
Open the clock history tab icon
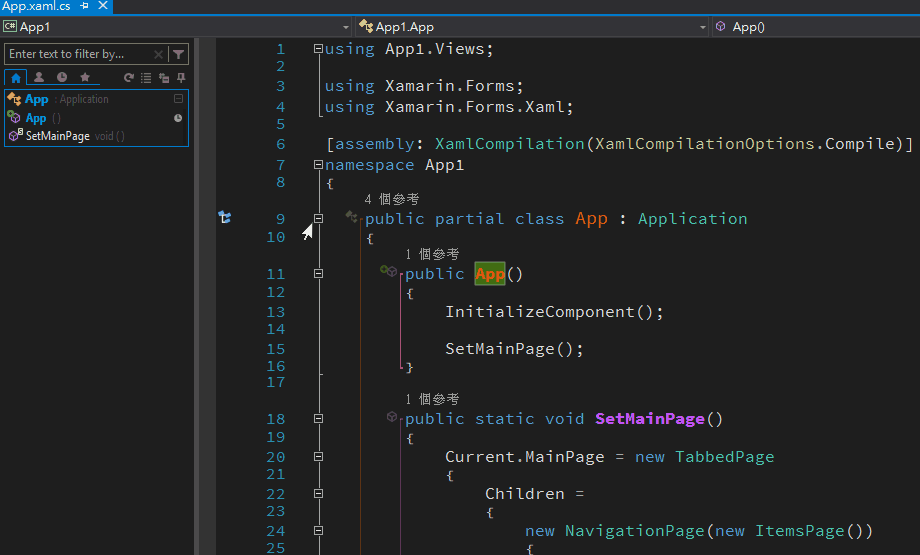tap(62, 77)
